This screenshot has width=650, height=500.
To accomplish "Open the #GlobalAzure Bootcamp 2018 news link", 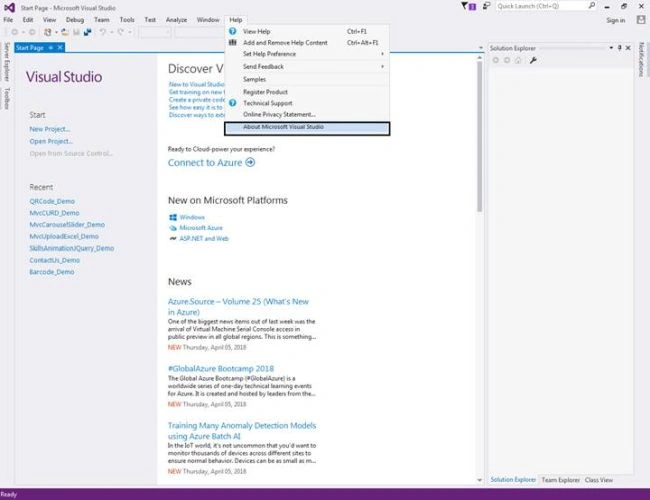I will [221, 369].
